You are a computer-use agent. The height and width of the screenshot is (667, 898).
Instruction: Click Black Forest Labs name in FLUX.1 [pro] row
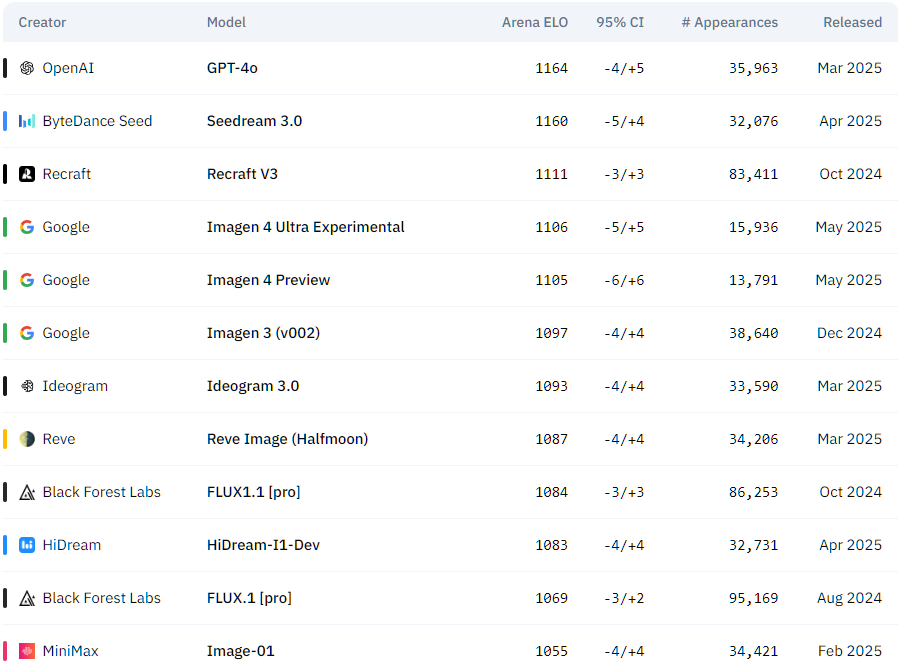coord(101,598)
